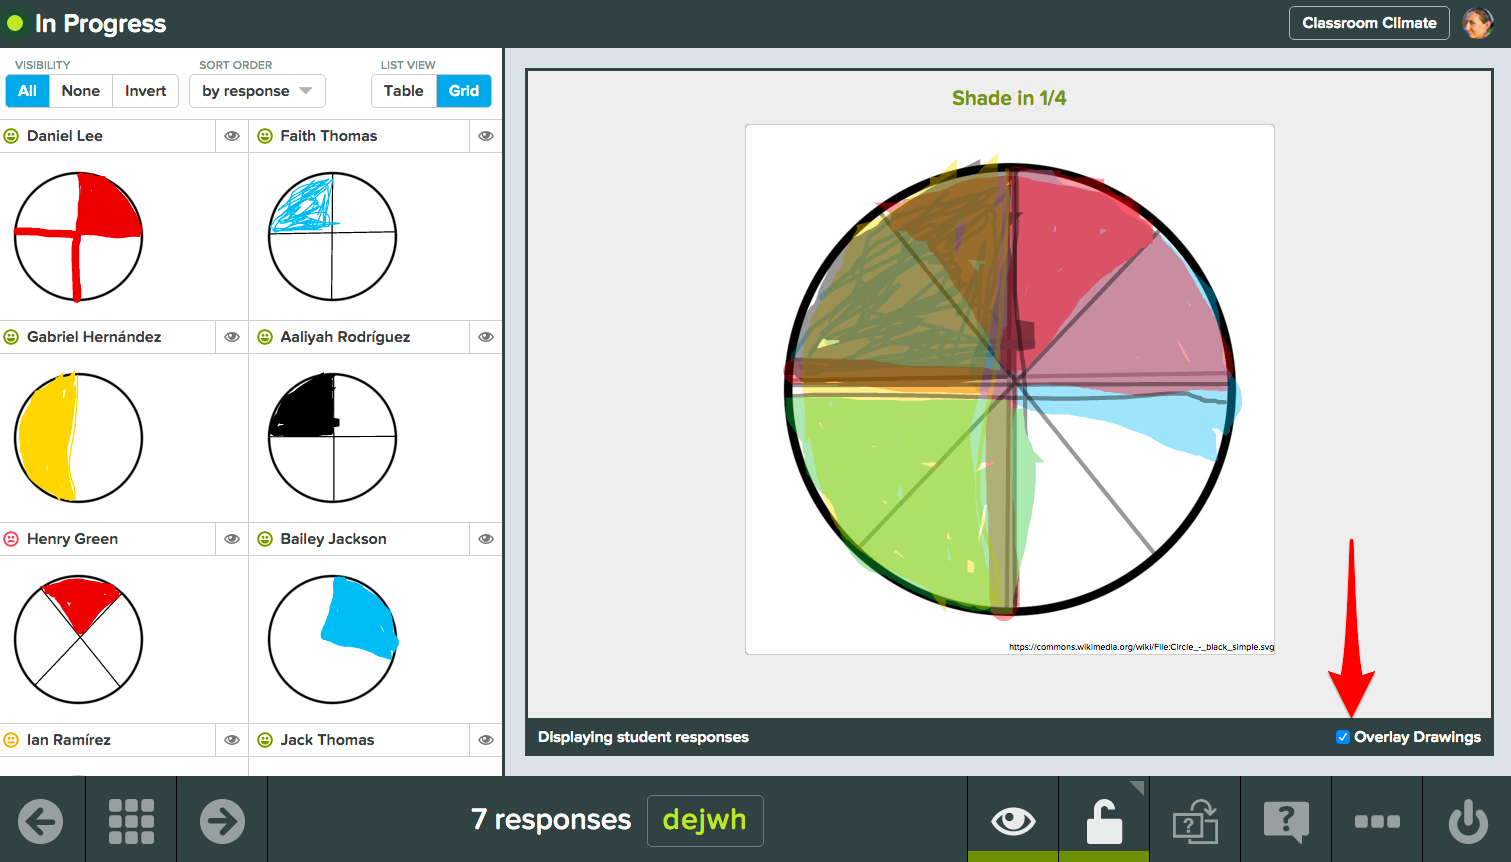The height and width of the screenshot is (862, 1511).
Task: Select the change question icon
Action: pyautogui.click(x=1195, y=820)
